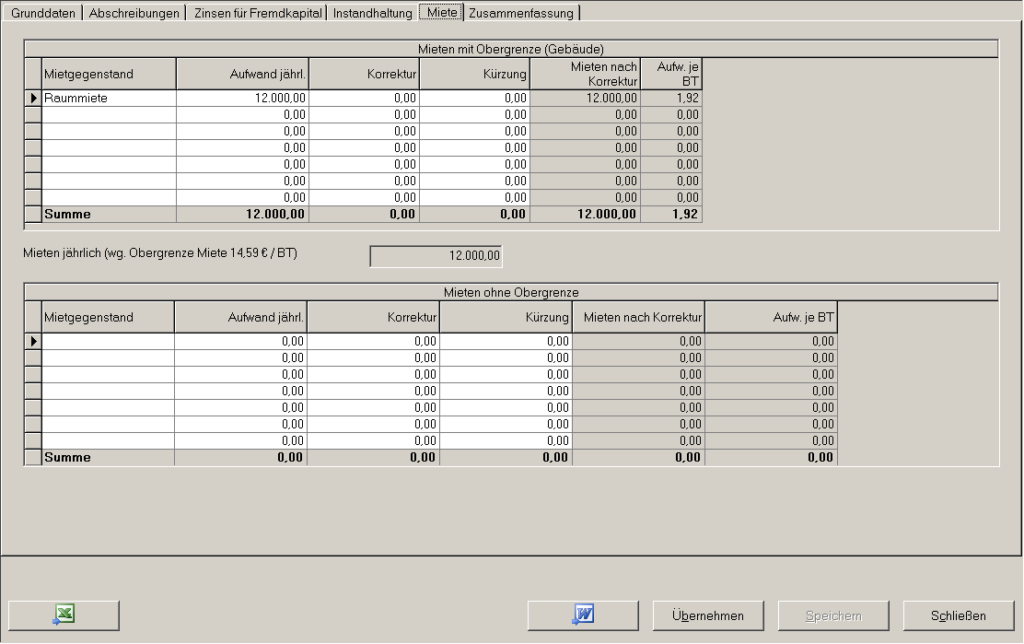Click Mietgegenstand header in Mieten mit Obergrenze table
This screenshot has width=1024, height=644.
coord(108,74)
